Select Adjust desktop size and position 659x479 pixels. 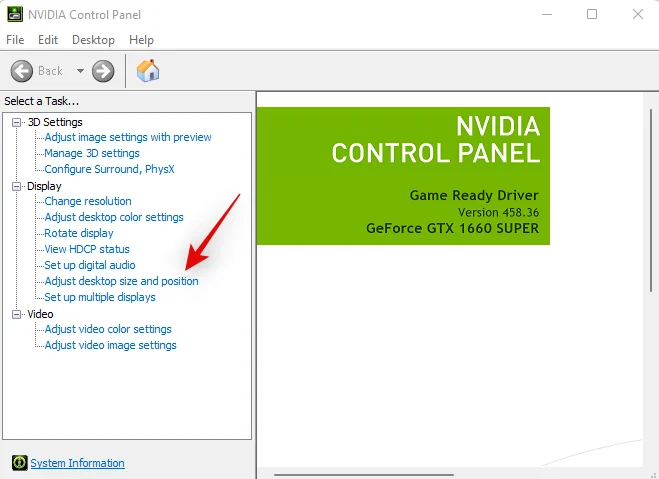121,281
